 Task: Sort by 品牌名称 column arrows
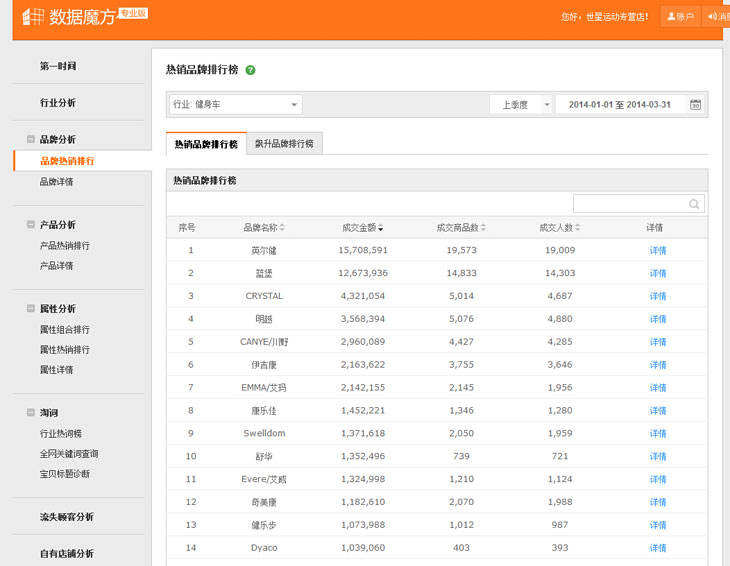282,228
